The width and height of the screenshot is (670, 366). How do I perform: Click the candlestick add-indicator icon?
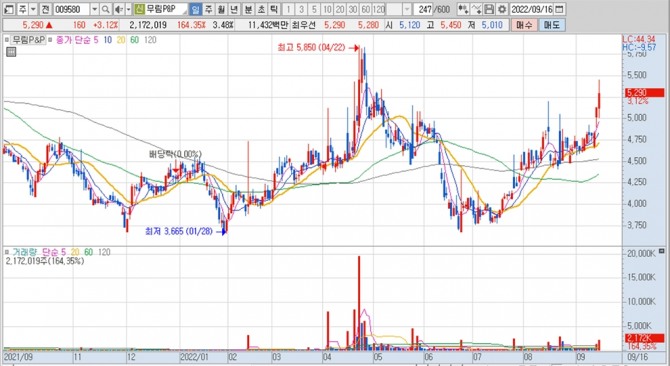click(x=463, y=9)
